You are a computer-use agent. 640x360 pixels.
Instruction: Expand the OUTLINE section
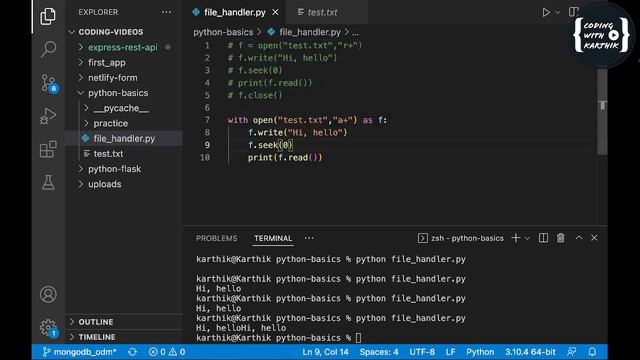point(96,322)
